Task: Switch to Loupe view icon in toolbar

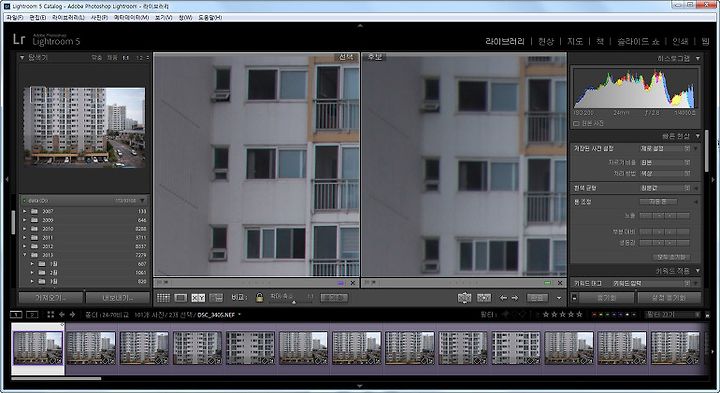Action: click(180, 298)
